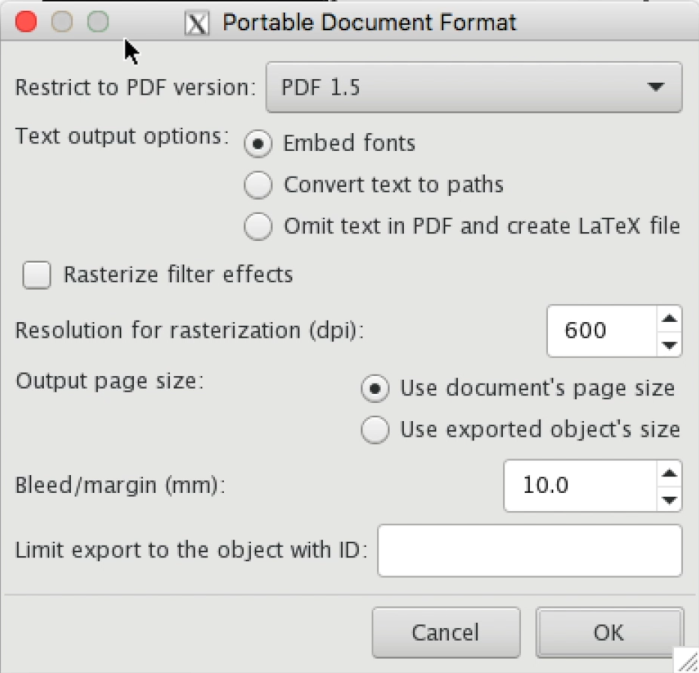Click the yellow minimize window button
This screenshot has width=699, height=673.
point(62,21)
